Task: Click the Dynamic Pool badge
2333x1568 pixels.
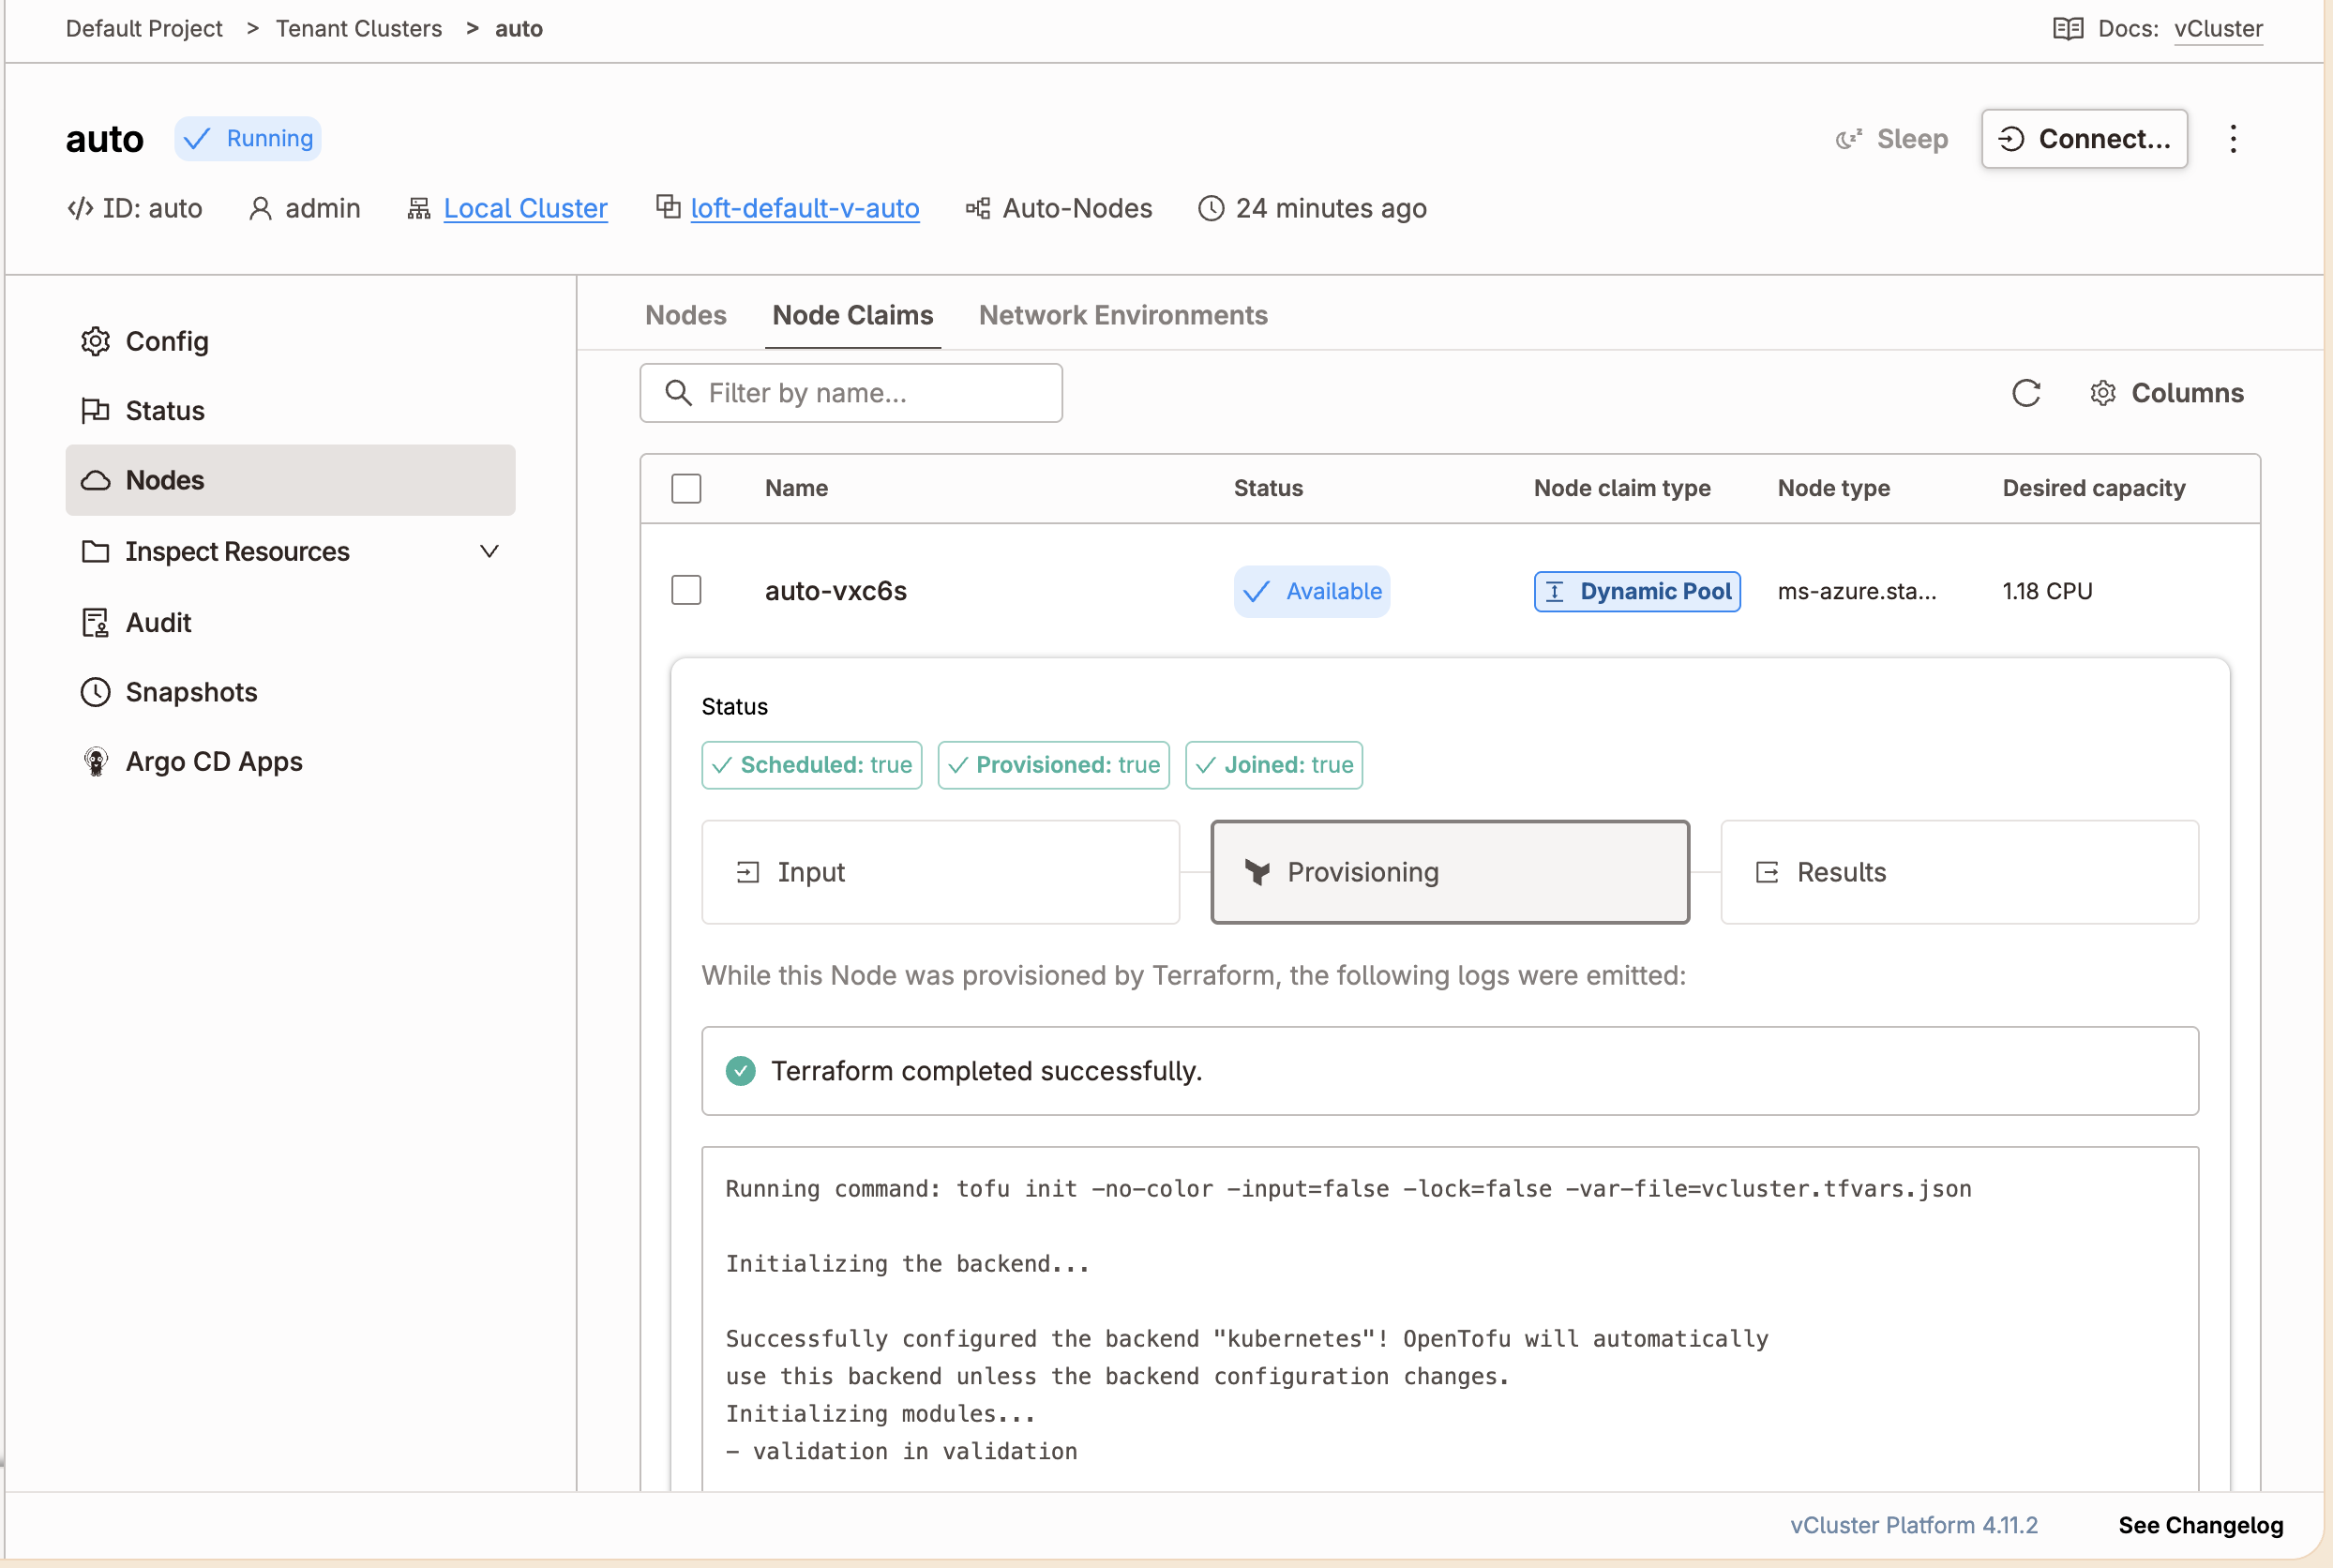Action: point(1636,591)
